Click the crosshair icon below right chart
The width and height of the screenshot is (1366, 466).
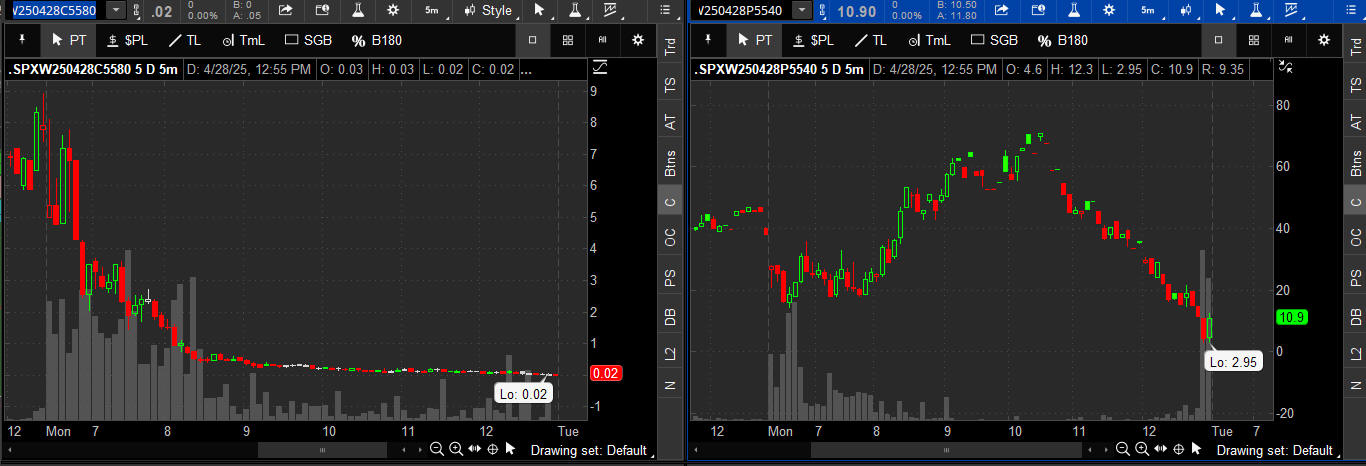1178,450
